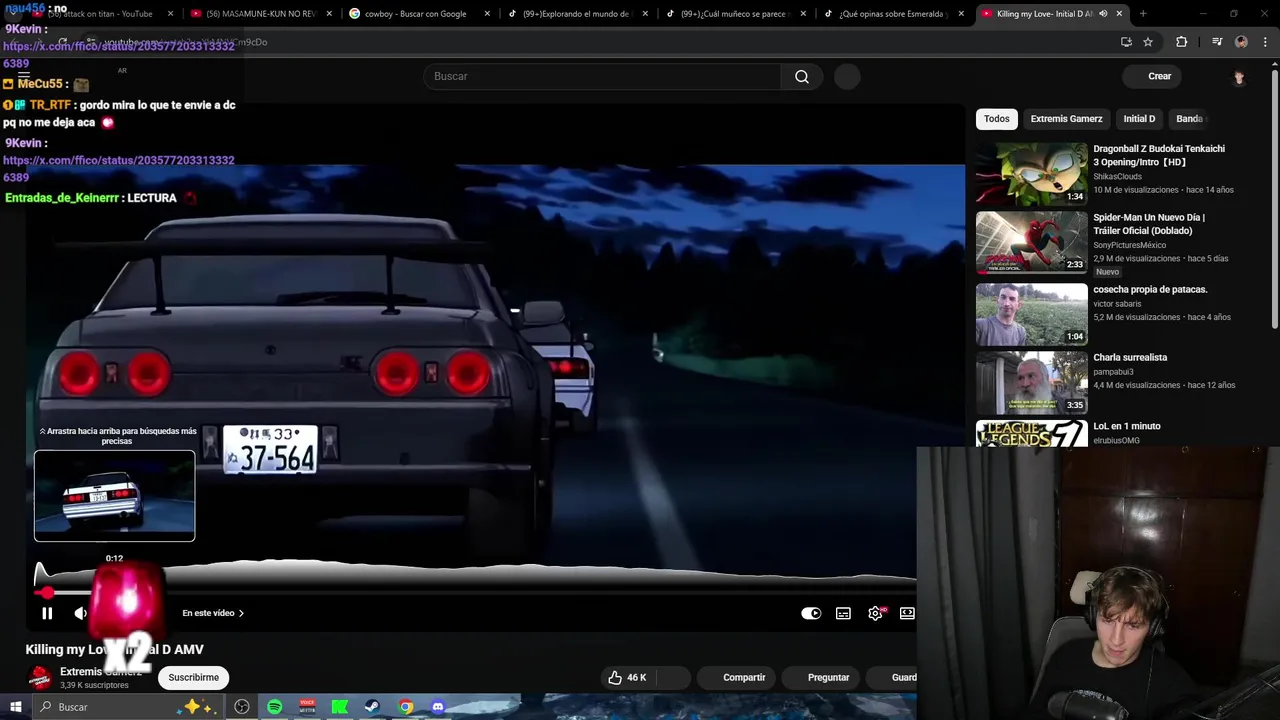Open 'LoL en 1 minuto' video title
This screenshot has width=1280, height=720.
pyautogui.click(x=1127, y=426)
